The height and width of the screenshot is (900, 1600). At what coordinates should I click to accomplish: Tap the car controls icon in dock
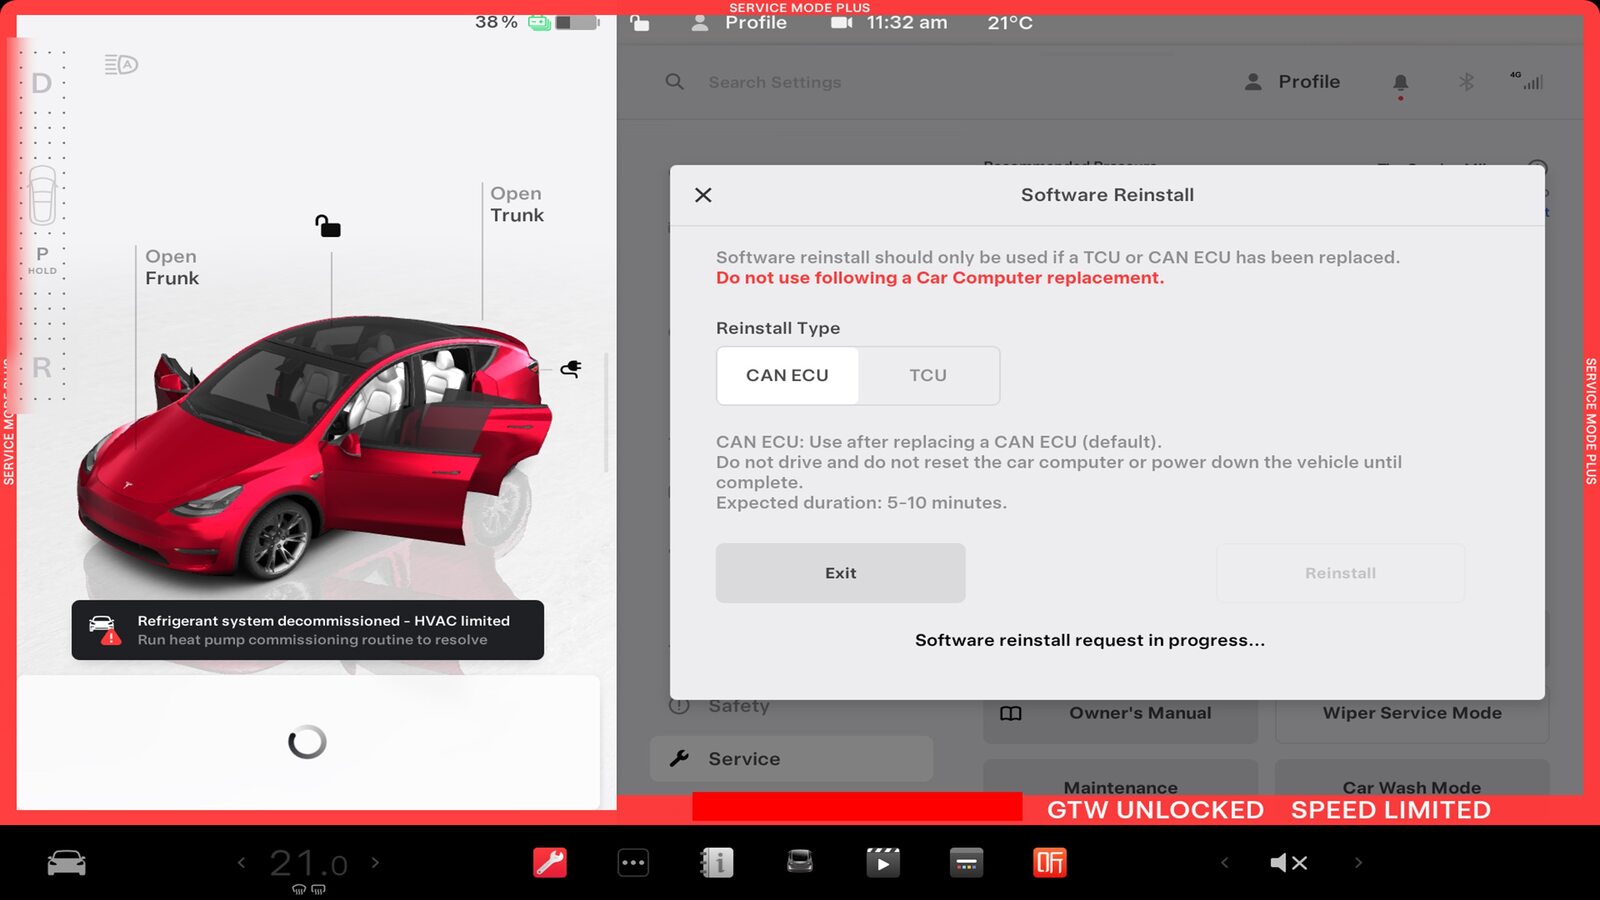pyautogui.click(x=67, y=863)
